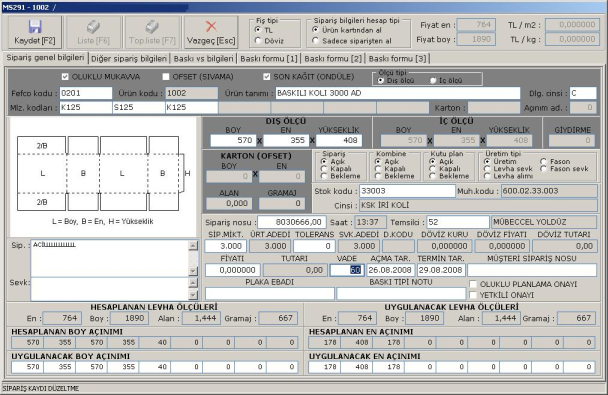This screenshot has height=395, width=608.
Task: Check OLUKLU PLANLAMA ONAYI checkbox
Action: [473, 284]
